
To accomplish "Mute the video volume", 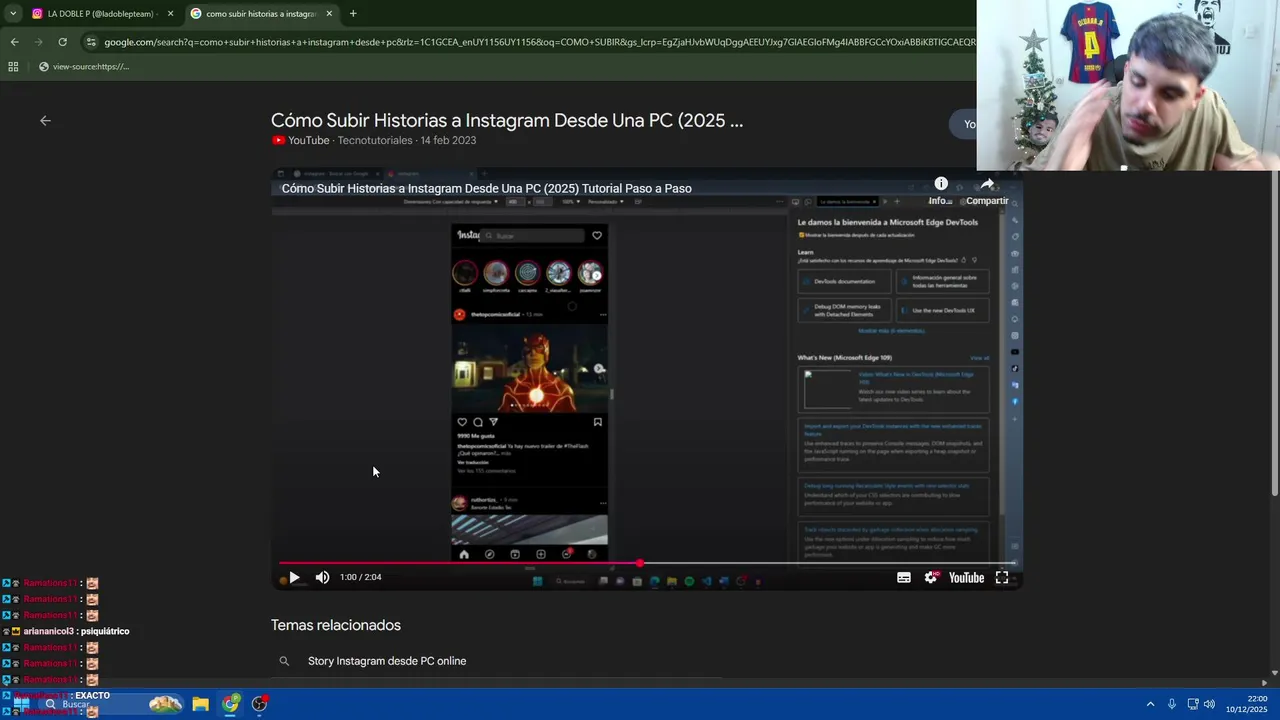I will (322, 577).
